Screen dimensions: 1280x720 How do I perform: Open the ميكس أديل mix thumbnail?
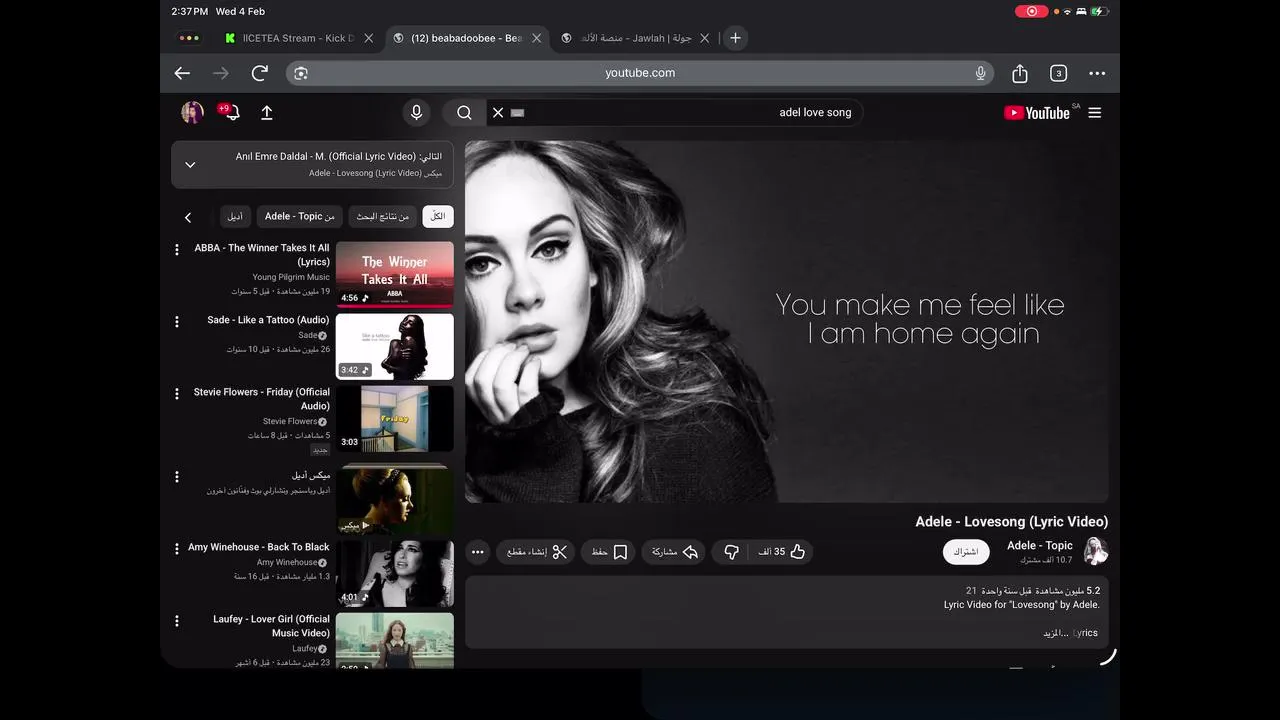coord(395,499)
